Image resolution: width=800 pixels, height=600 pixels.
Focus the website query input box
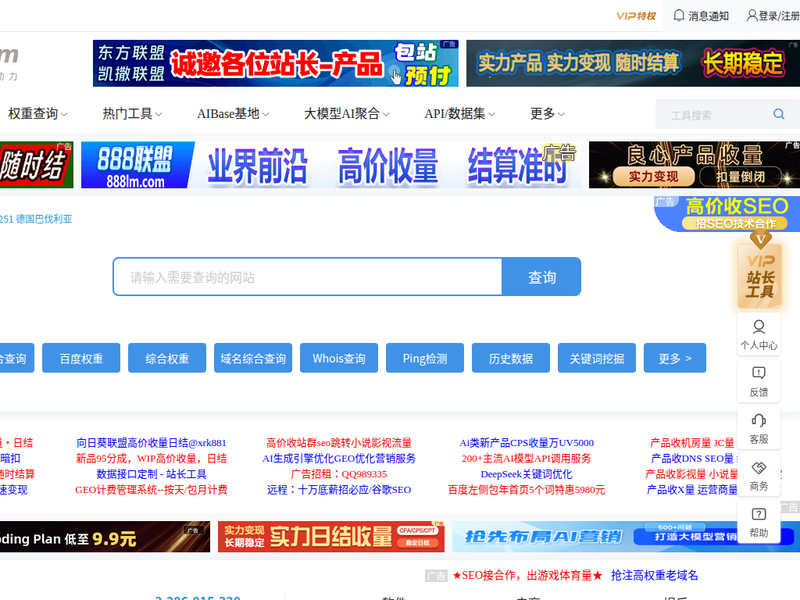(x=308, y=277)
